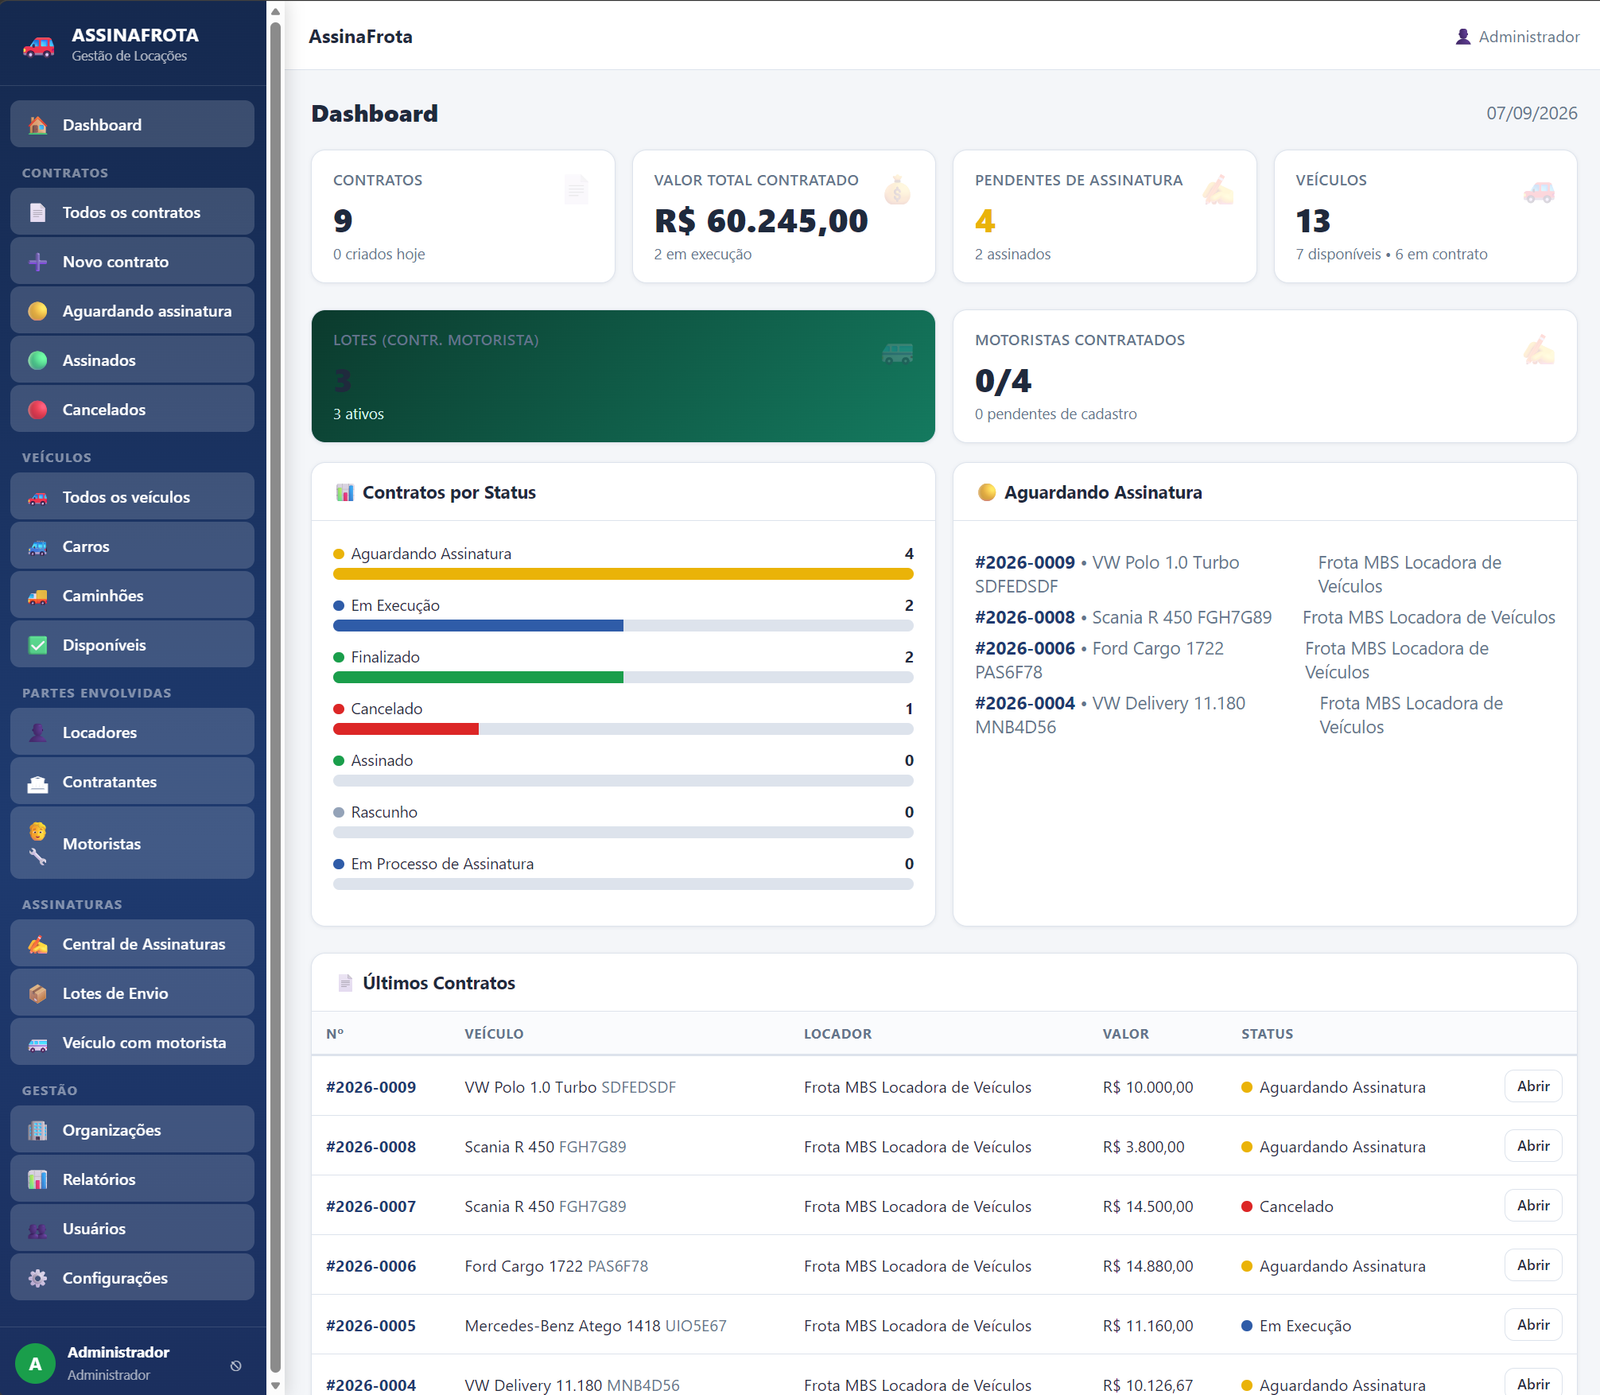Click the Em Execução status in table

tap(1296, 1326)
